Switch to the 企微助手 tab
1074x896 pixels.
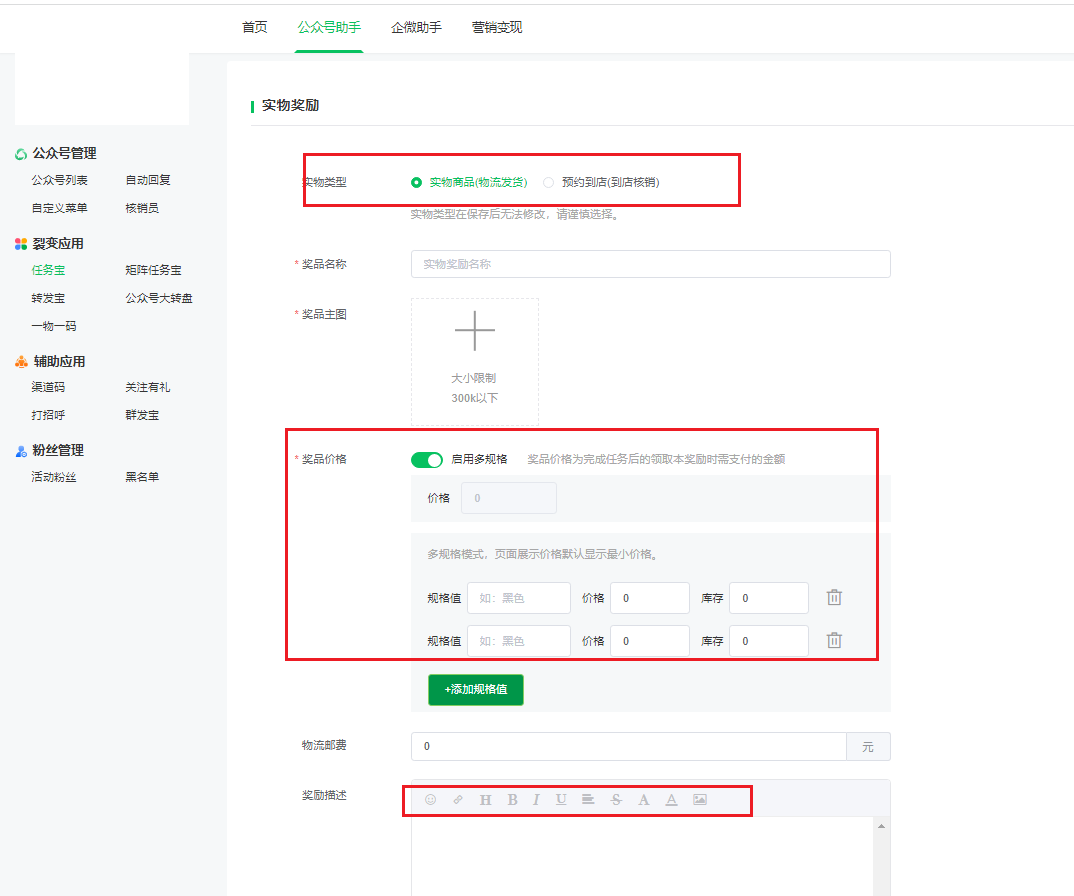coord(416,29)
